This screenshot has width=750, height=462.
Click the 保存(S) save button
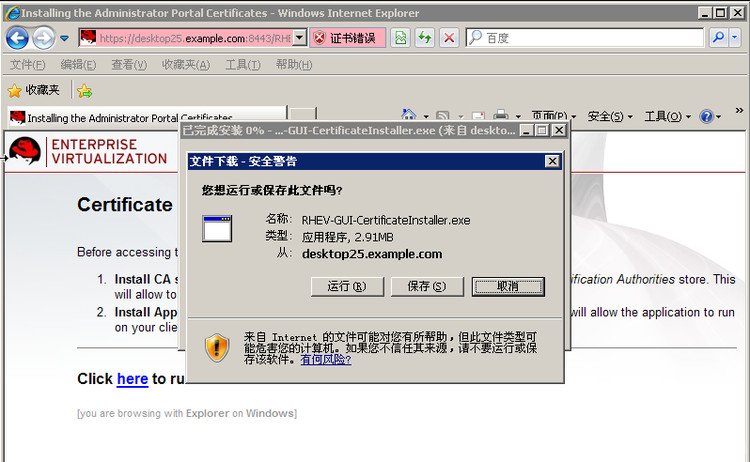click(427, 286)
